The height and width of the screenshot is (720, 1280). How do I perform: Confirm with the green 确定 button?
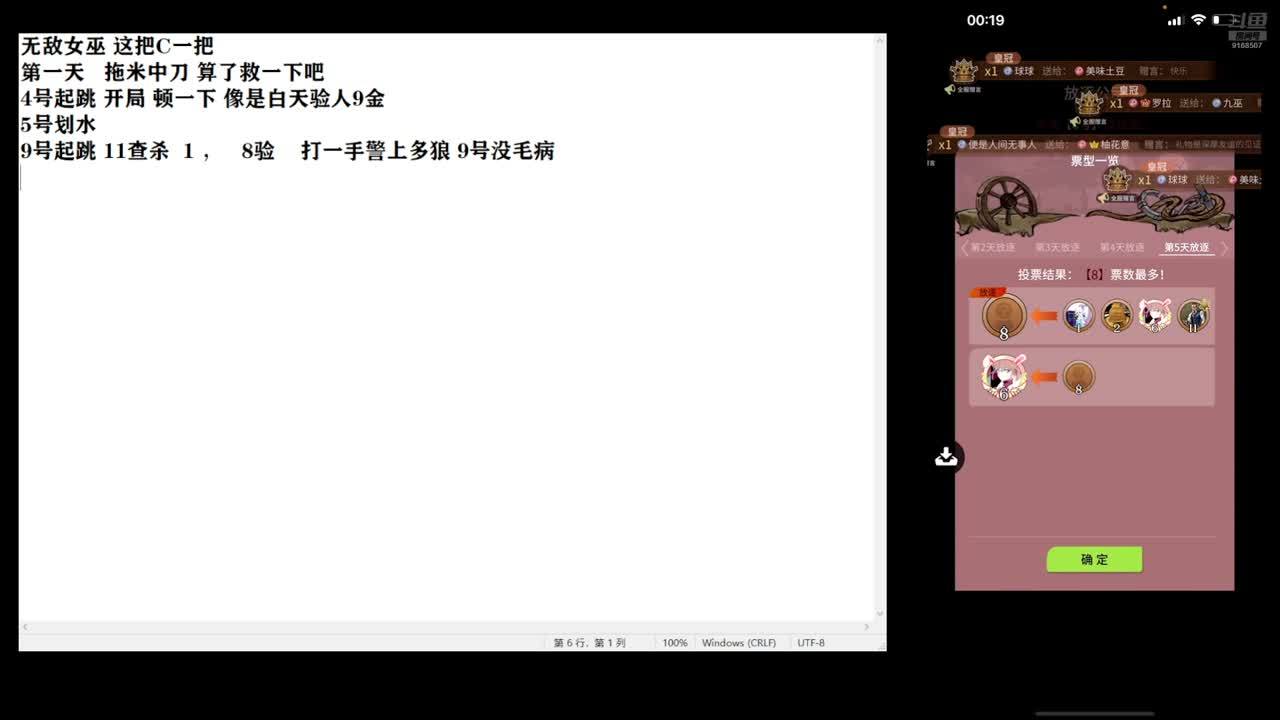click(1094, 559)
